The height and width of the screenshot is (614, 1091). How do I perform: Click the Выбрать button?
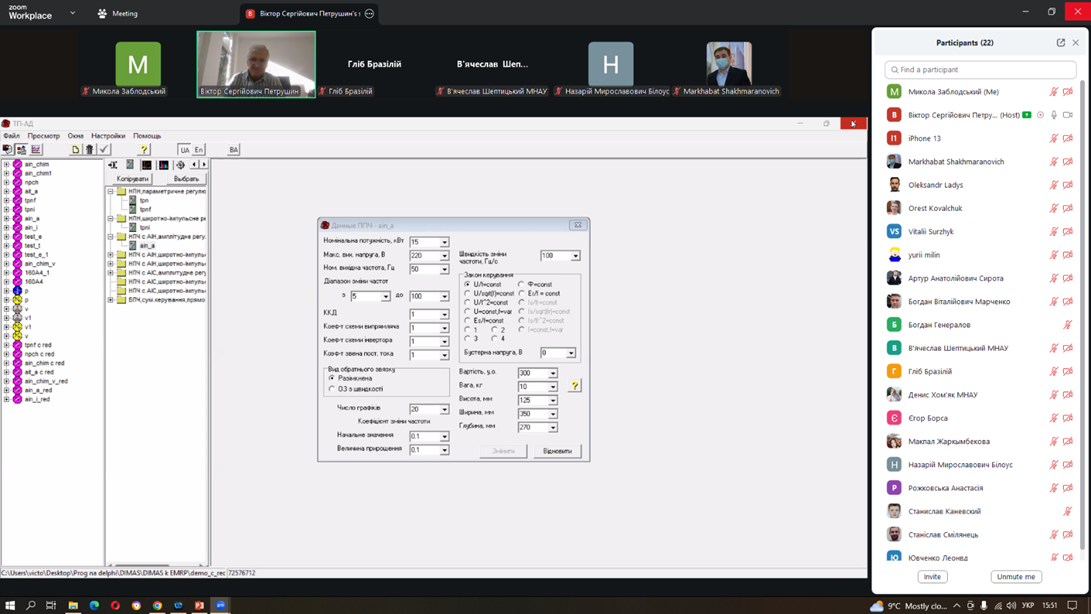click(x=186, y=179)
